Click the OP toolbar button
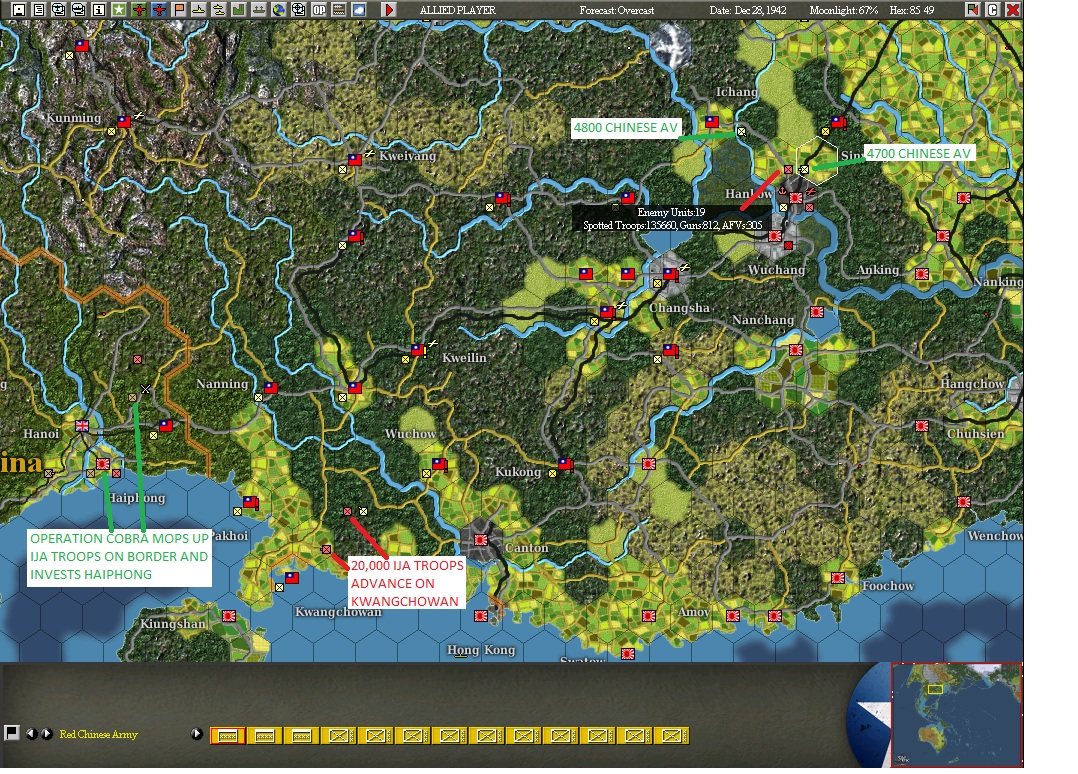The width and height of the screenshot is (1078, 774). point(319,10)
